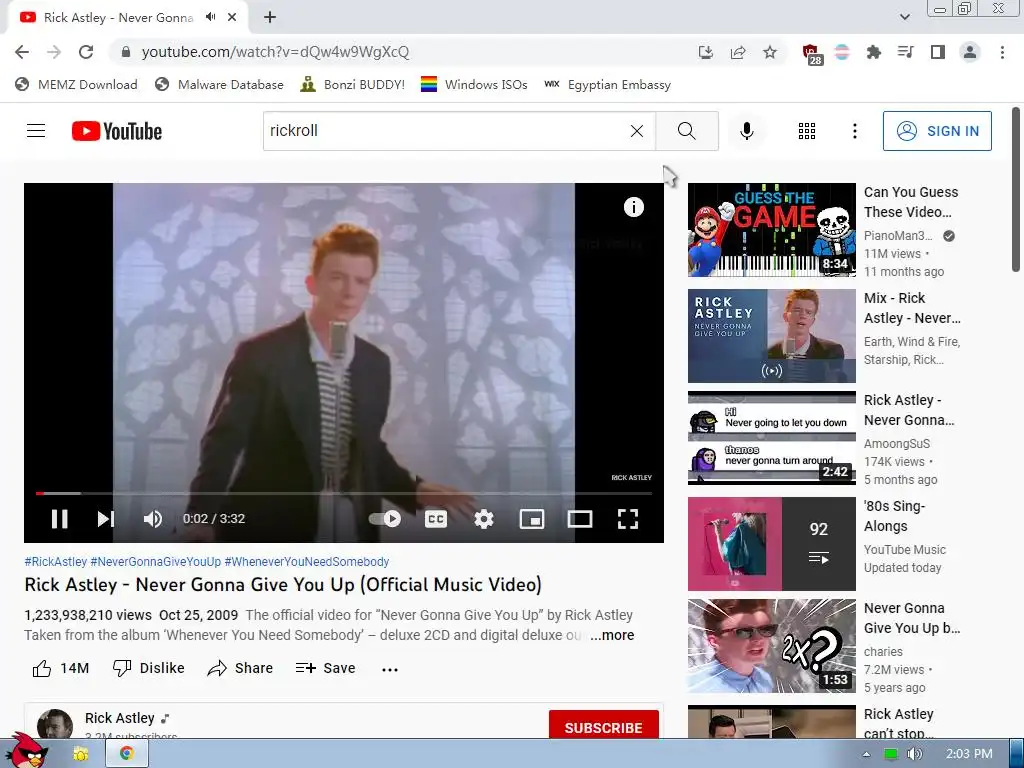The height and width of the screenshot is (768, 1024).
Task: Bookmark this page with star
Action: [770, 52]
